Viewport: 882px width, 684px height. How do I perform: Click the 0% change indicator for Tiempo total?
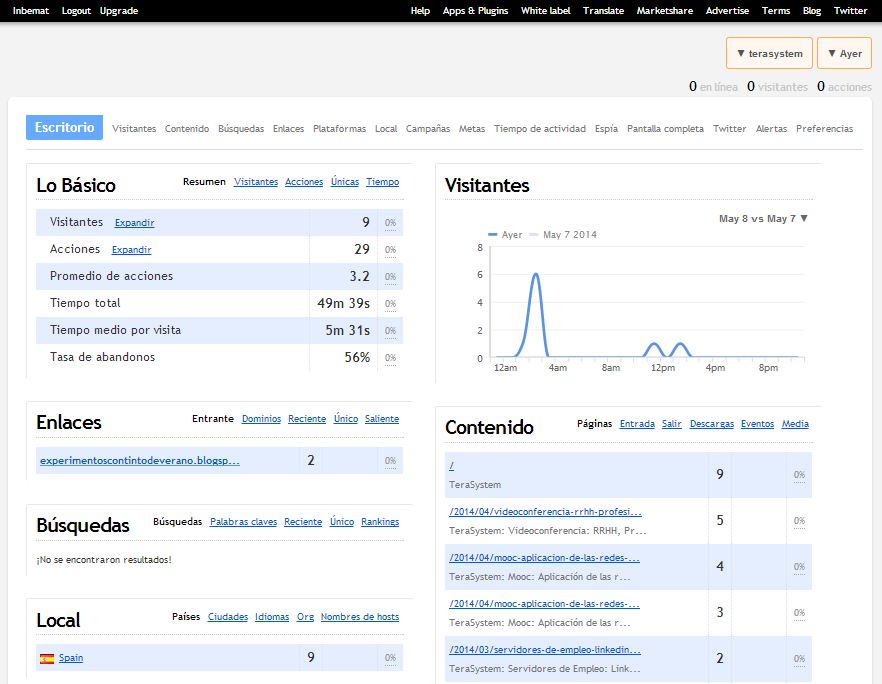tap(389, 303)
